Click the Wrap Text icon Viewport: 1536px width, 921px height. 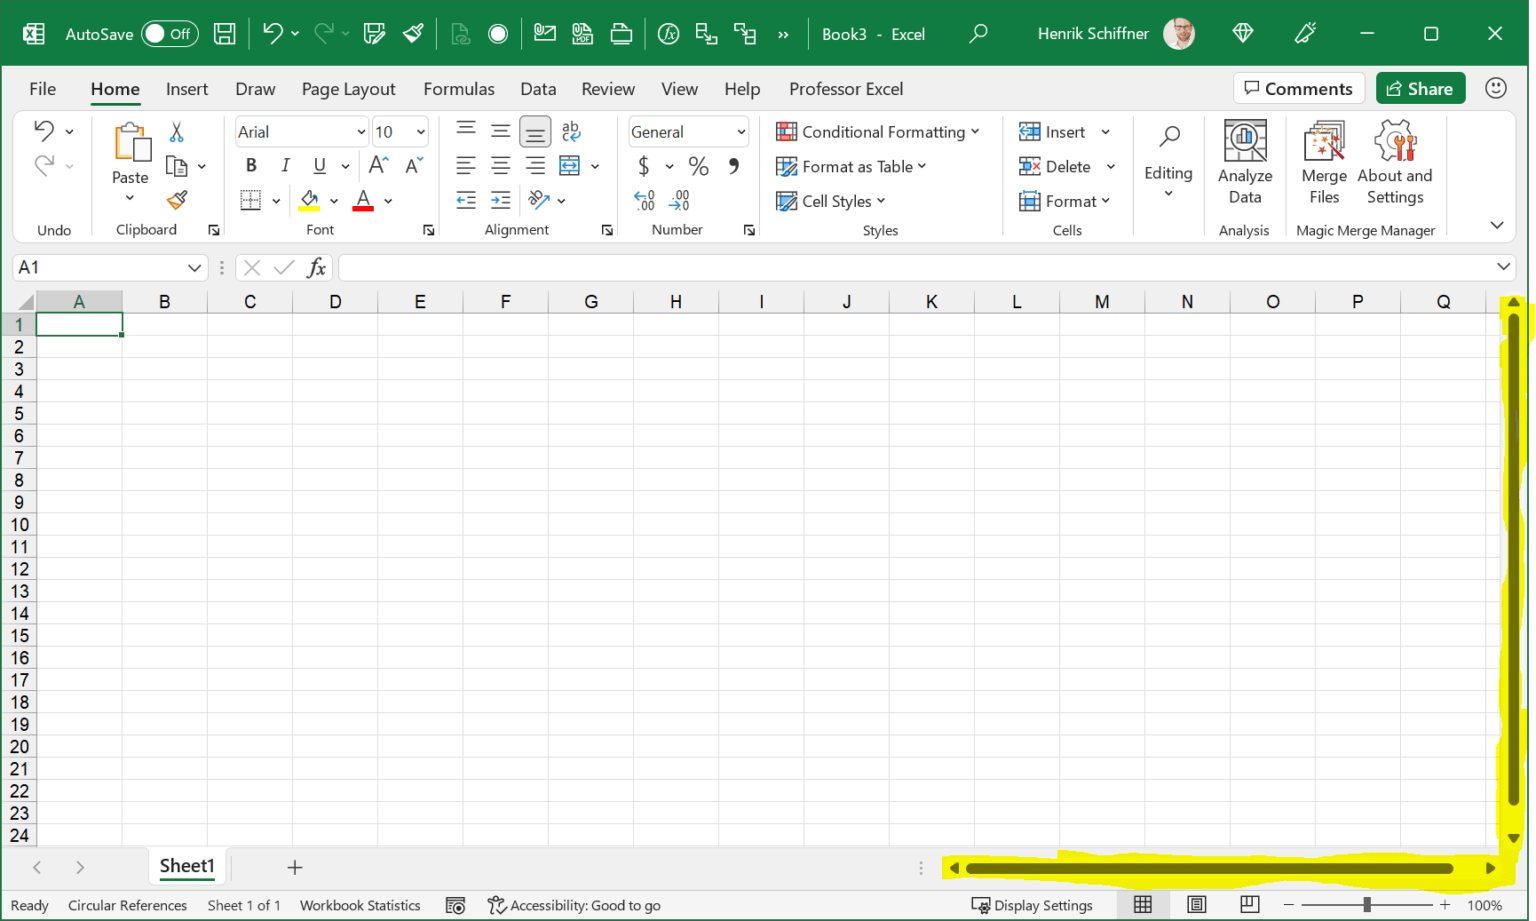click(x=571, y=131)
